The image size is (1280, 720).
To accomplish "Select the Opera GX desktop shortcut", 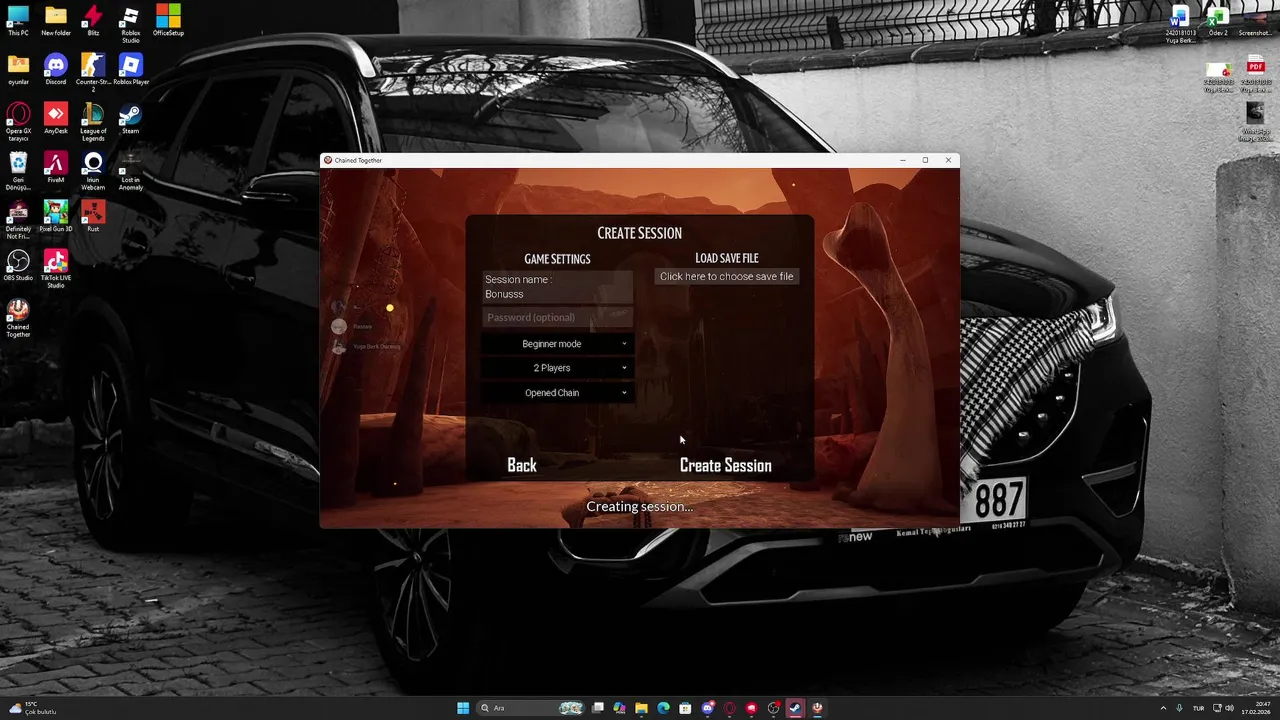I will tap(18, 122).
